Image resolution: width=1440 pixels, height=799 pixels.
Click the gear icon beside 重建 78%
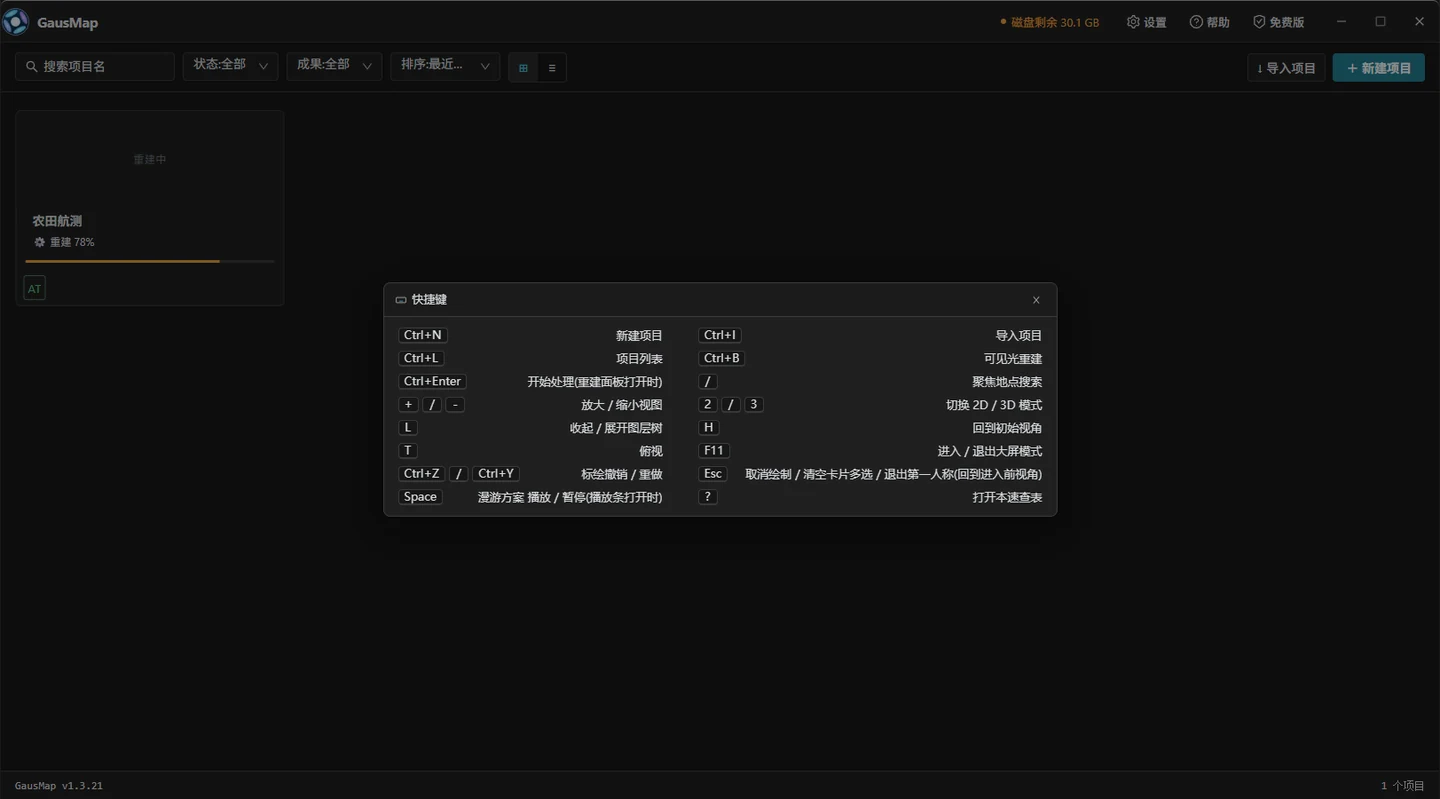tap(40, 242)
